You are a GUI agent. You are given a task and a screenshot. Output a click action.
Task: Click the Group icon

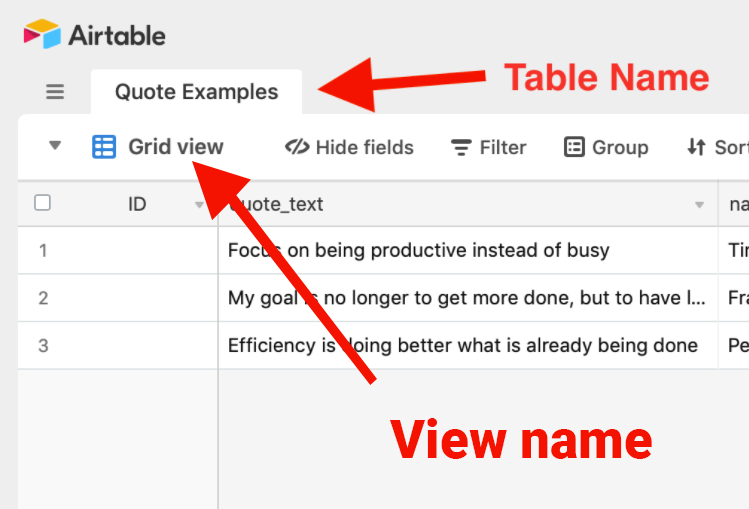click(x=574, y=147)
